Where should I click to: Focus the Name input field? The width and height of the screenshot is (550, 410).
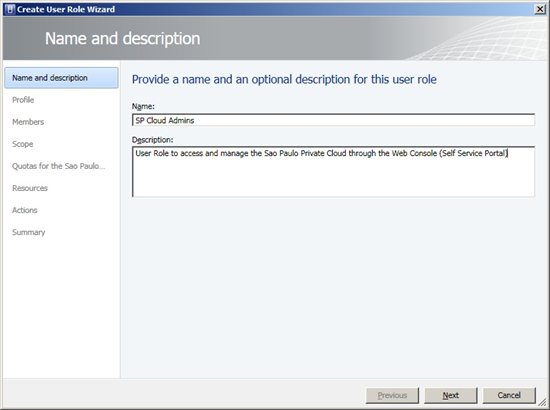point(334,120)
